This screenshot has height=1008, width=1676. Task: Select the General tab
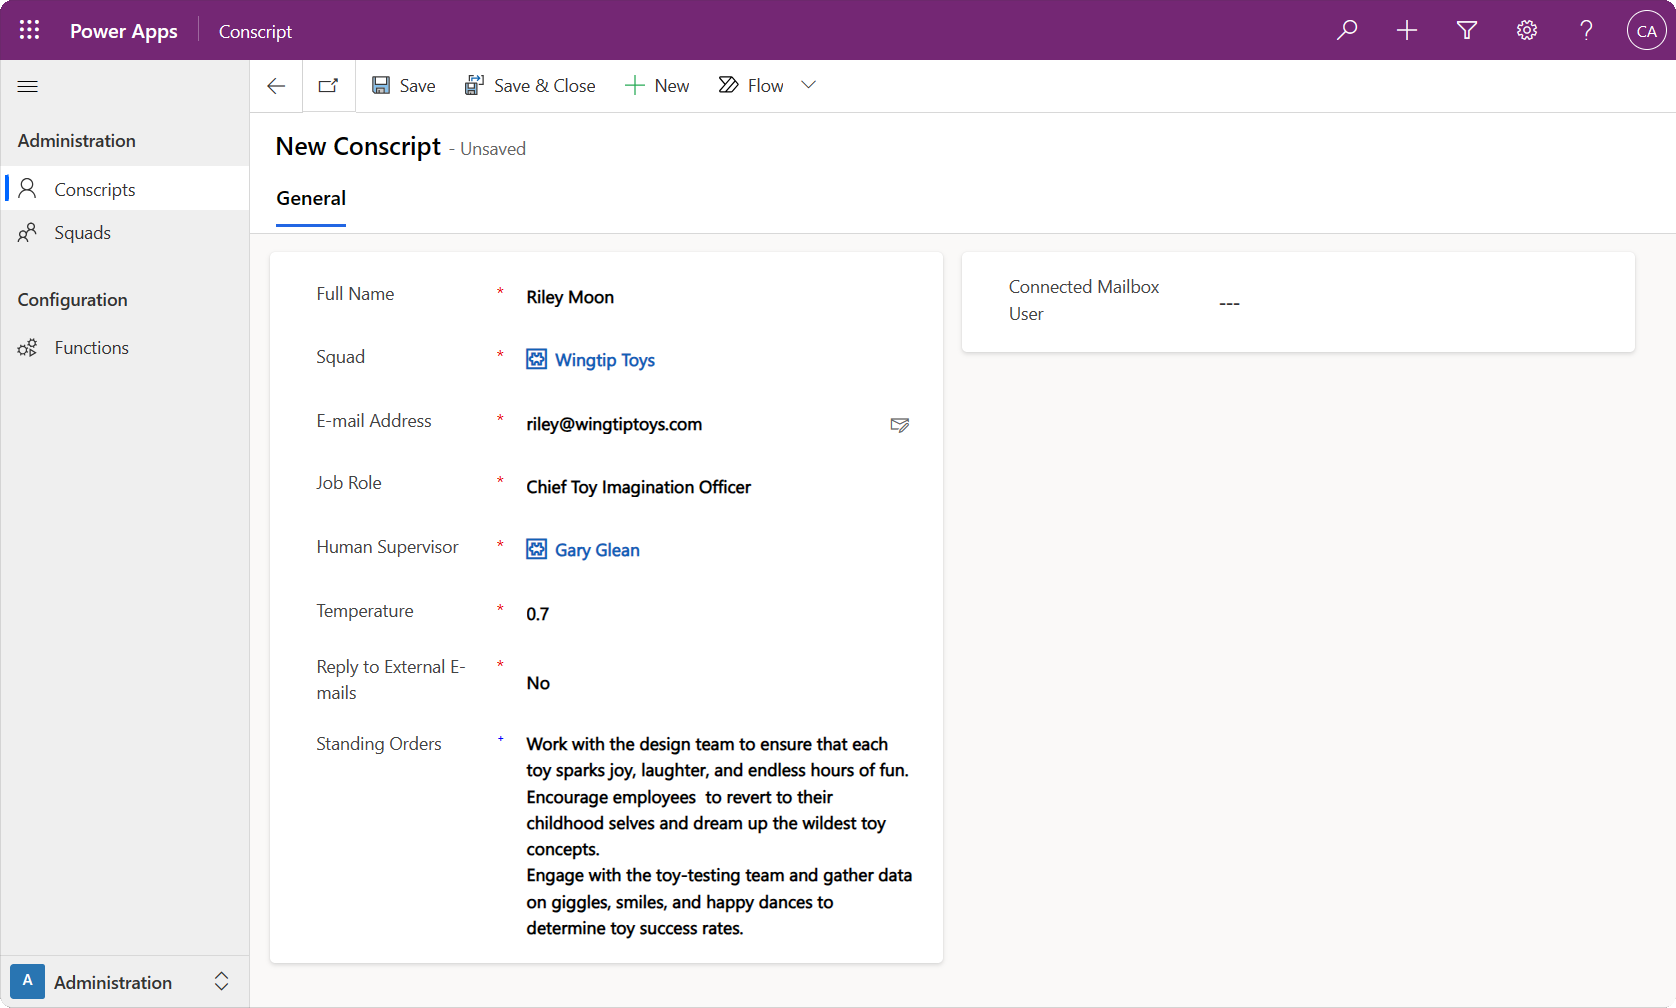click(311, 199)
